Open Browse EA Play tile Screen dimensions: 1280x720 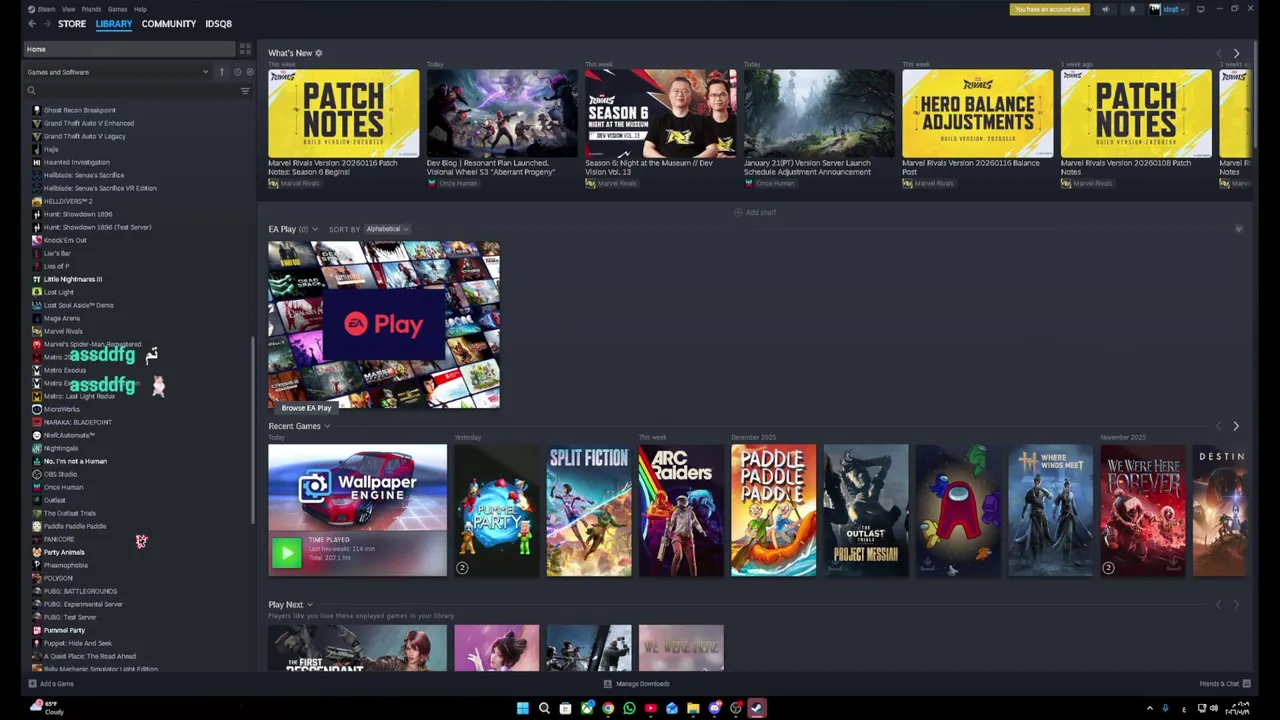(x=383, y=325)
